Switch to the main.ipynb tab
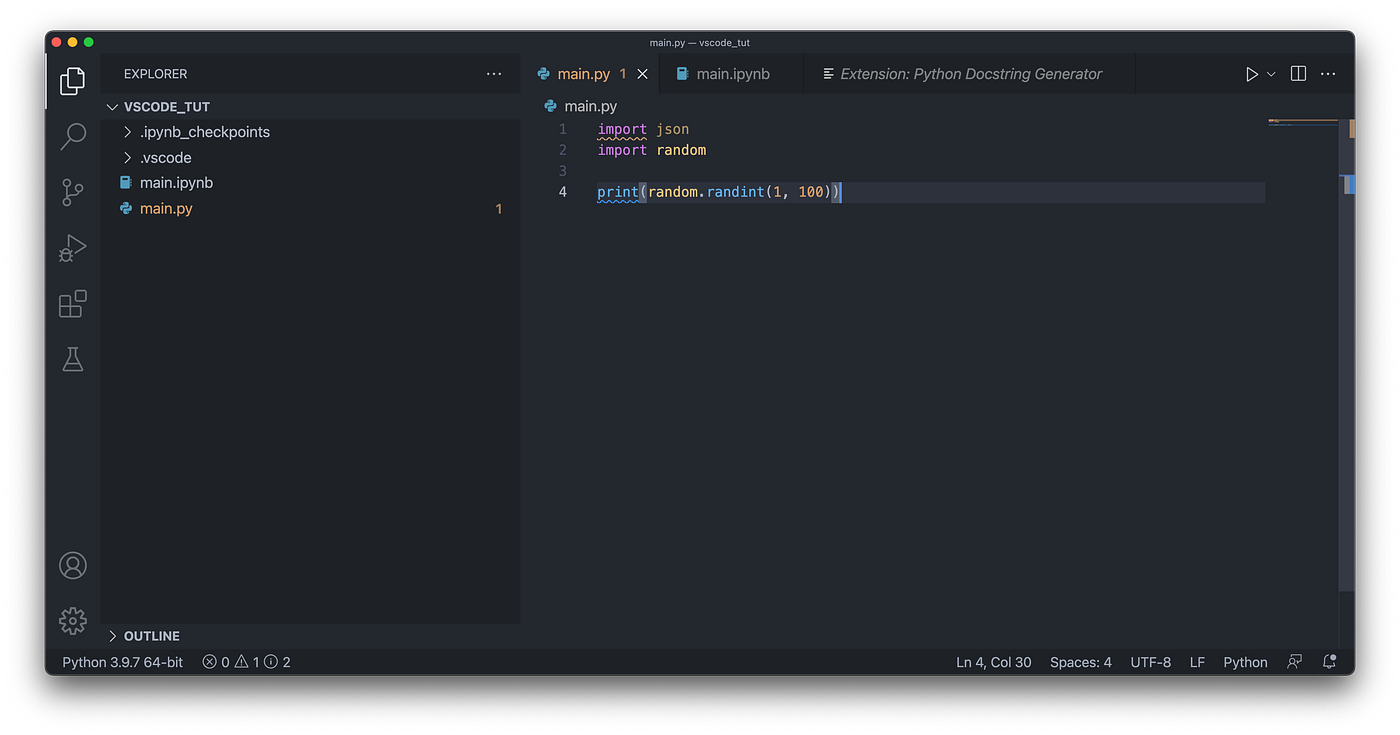1400x735 pixels. pos(732,73)
